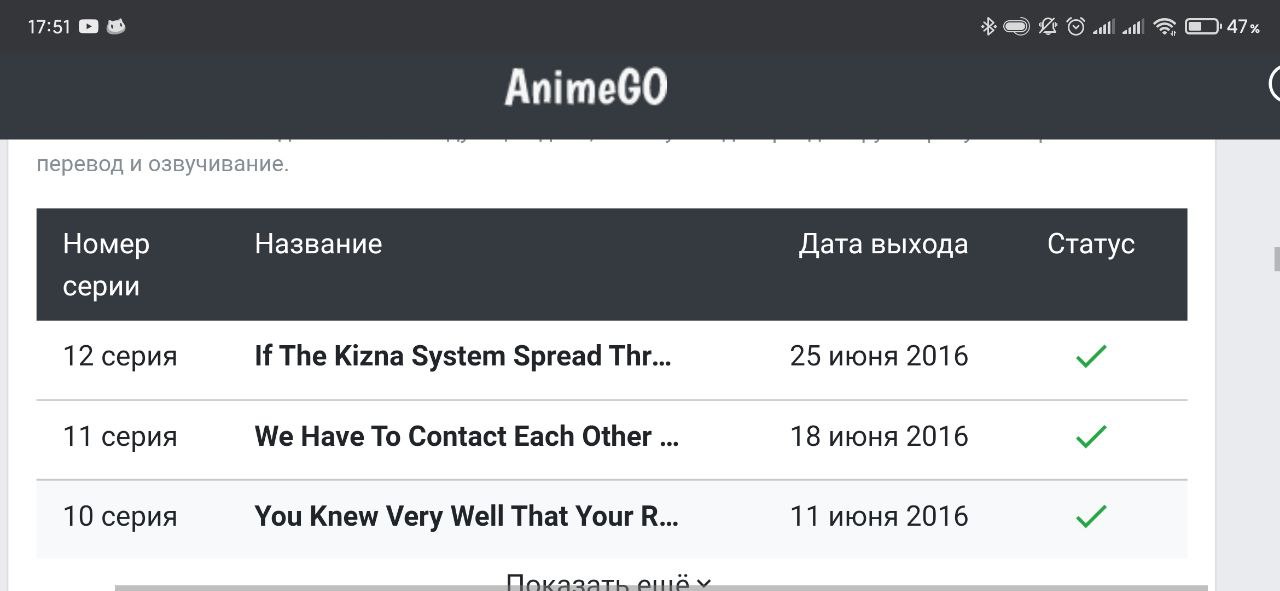
Task: Click the page scrollbar thumb on the right edge
Action: pos(1276,260)
